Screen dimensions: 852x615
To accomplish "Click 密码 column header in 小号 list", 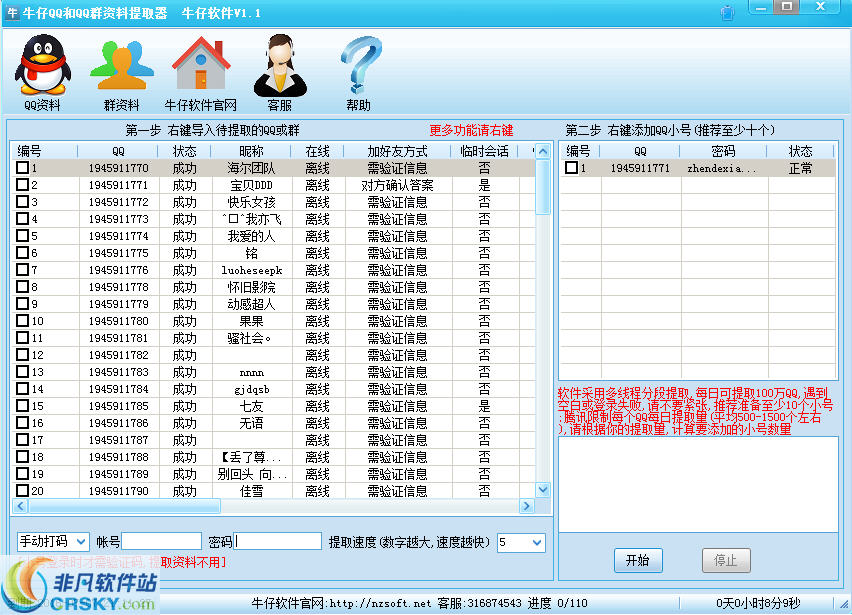I will (723, 151).
